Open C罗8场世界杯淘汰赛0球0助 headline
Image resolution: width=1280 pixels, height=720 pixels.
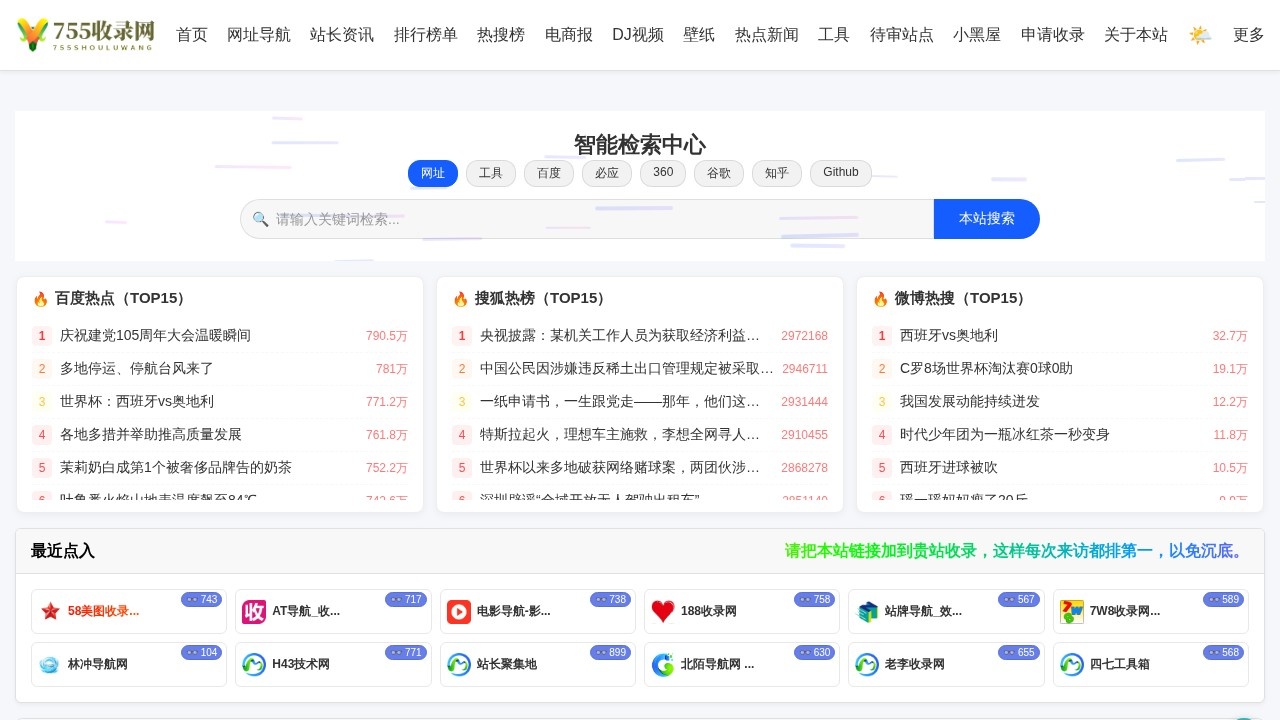pos(986,369)
